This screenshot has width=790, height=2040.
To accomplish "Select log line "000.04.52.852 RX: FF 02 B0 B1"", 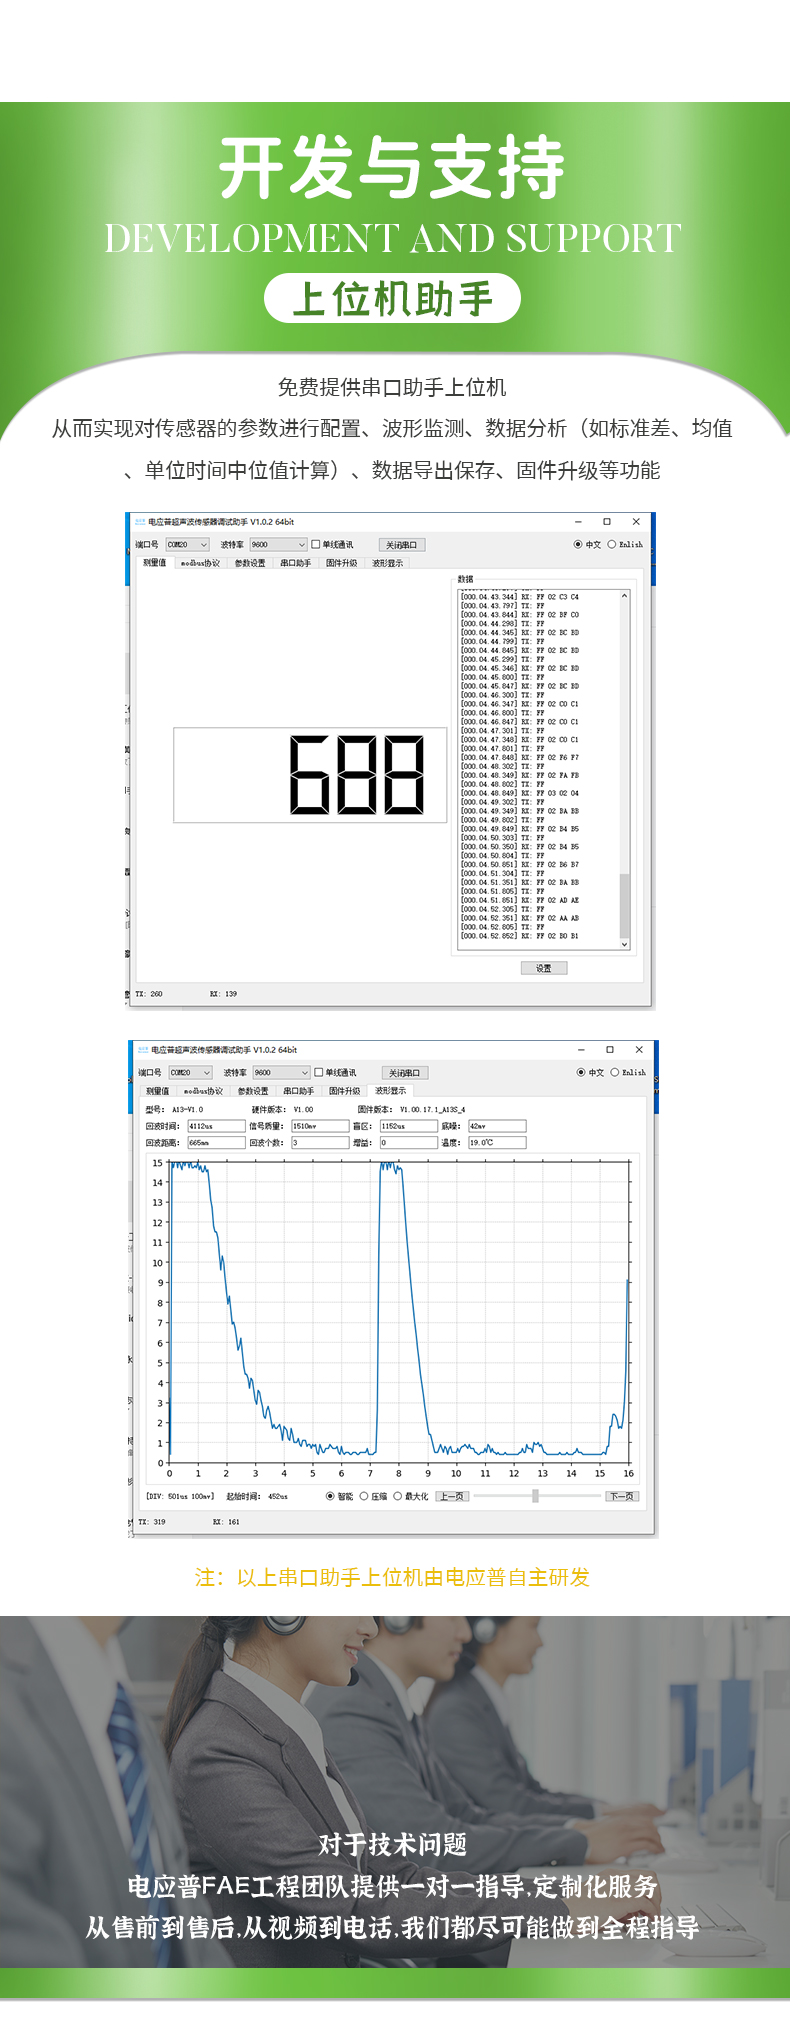I will (x=519, y=936).
